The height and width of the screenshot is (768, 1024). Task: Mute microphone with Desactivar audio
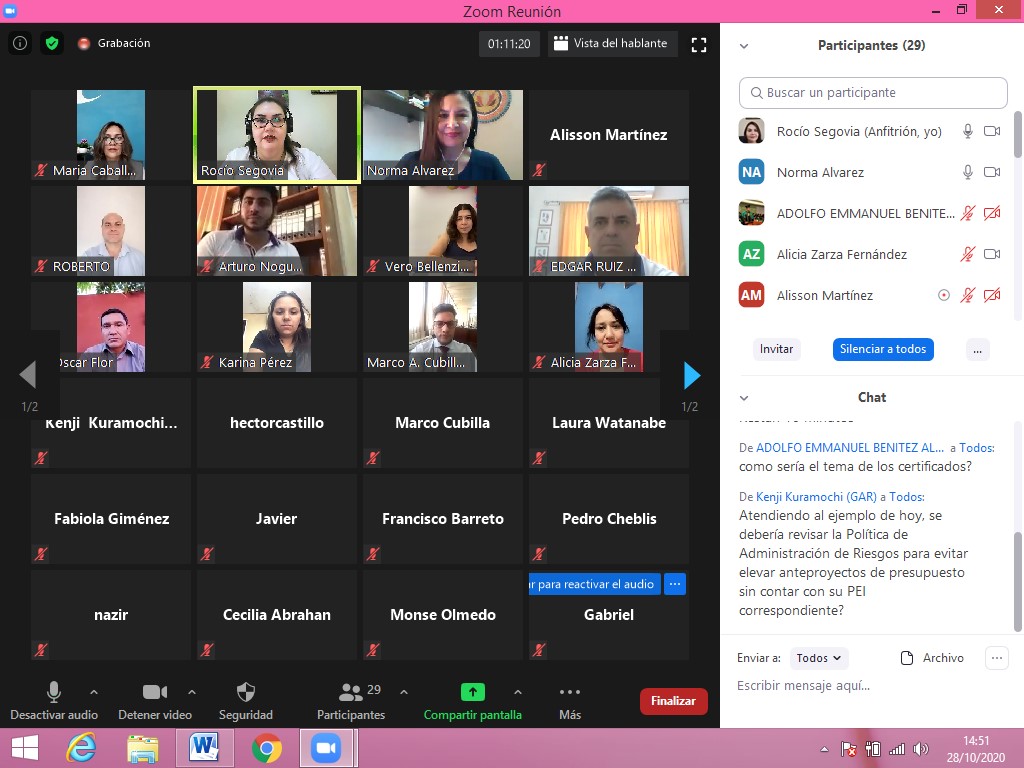54,701
